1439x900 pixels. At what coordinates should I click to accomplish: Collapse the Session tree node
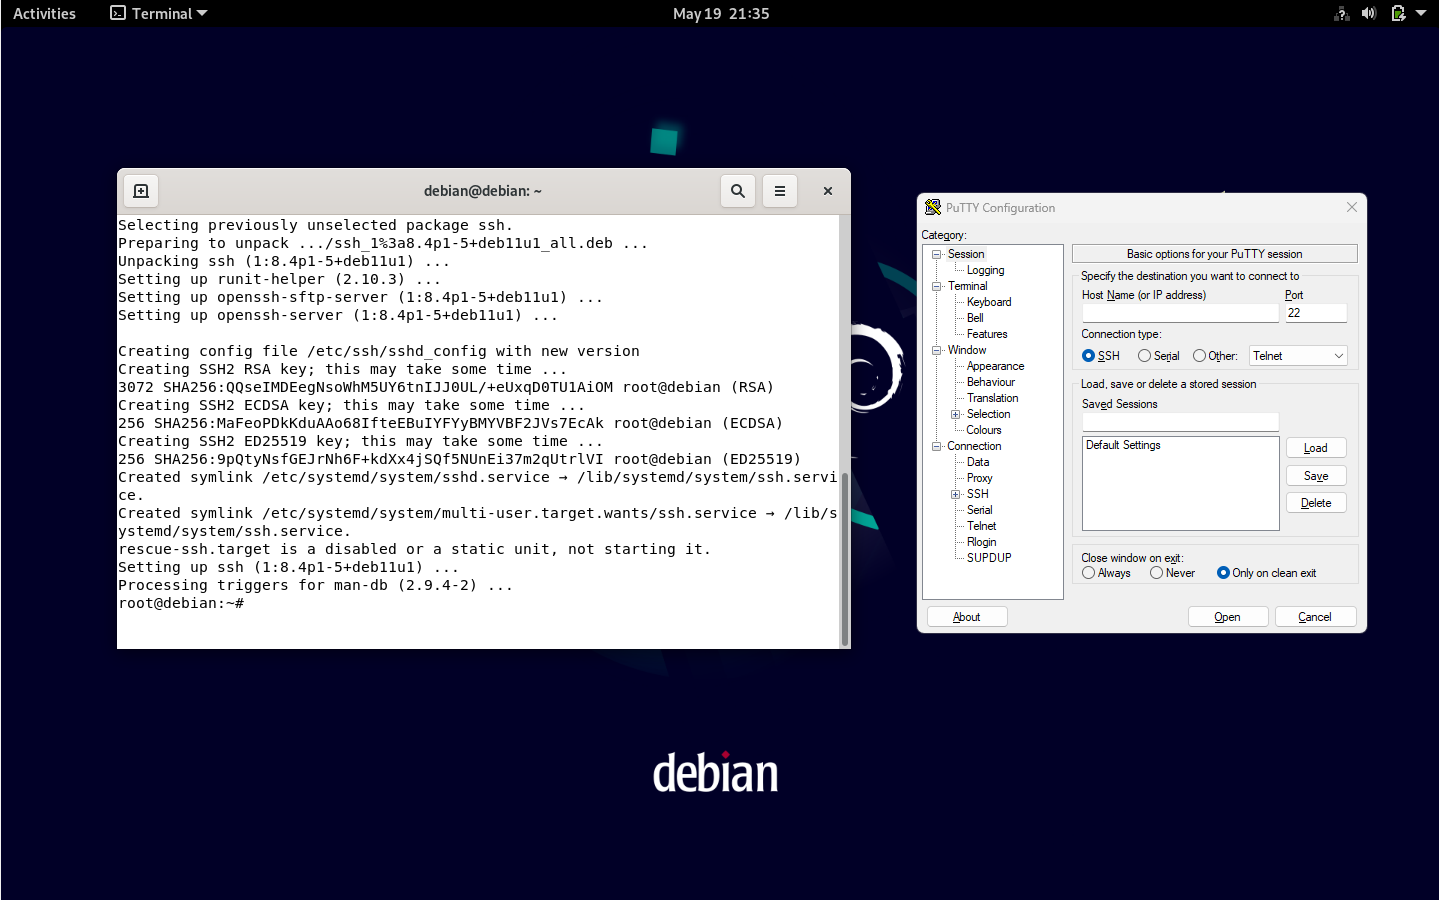pyautogui.click(x=937, y=254)
